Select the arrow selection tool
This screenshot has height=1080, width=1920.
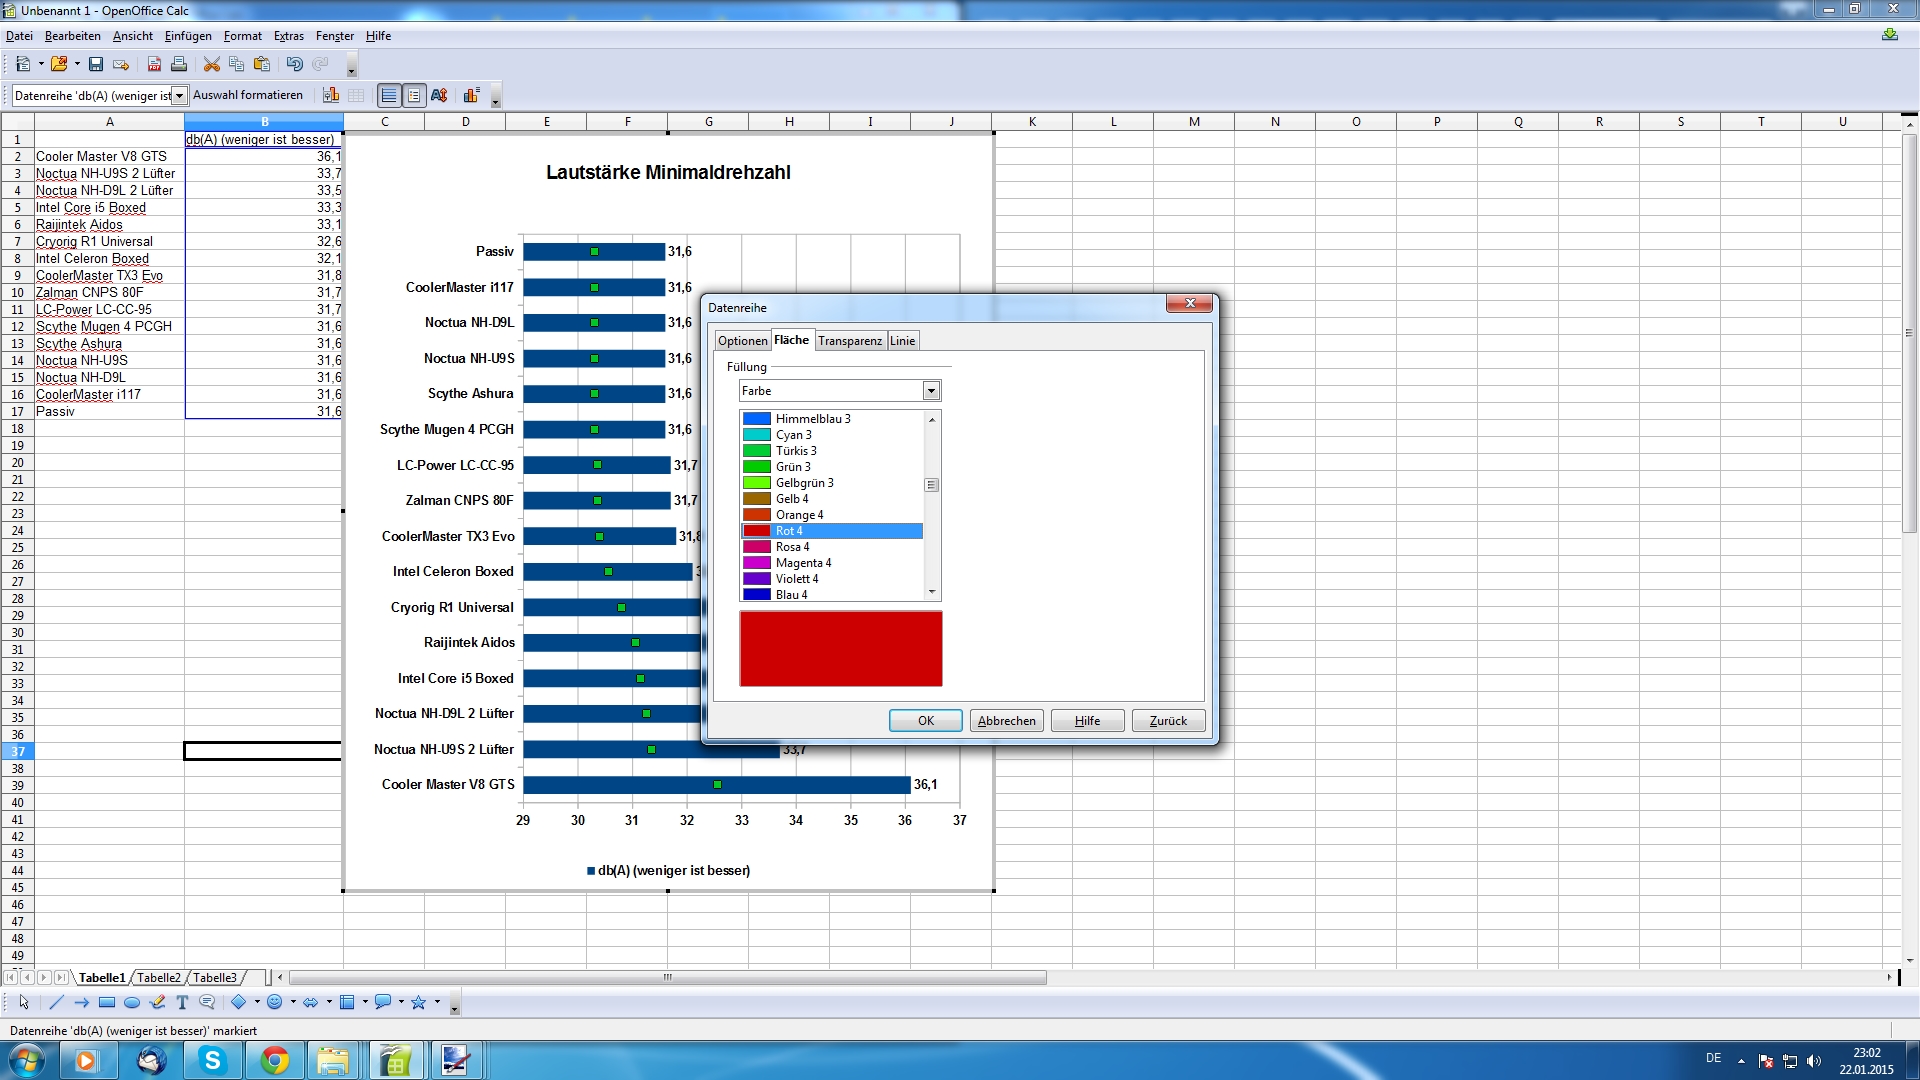click(x=24, y=1002)
